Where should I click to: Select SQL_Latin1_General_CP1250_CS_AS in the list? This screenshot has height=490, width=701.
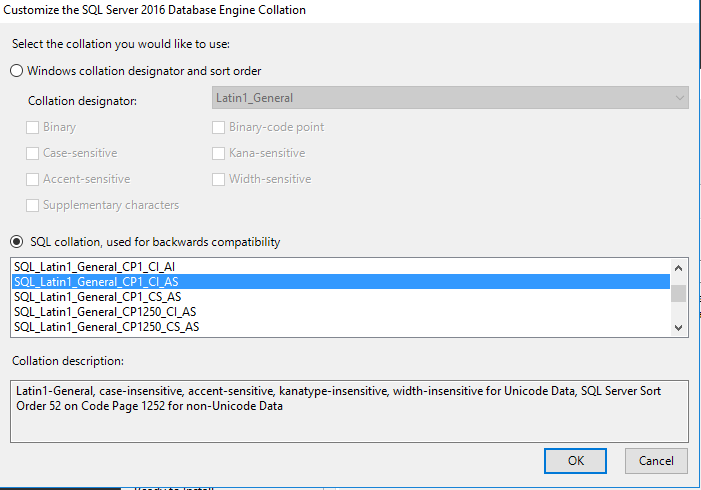click(341, 327)
